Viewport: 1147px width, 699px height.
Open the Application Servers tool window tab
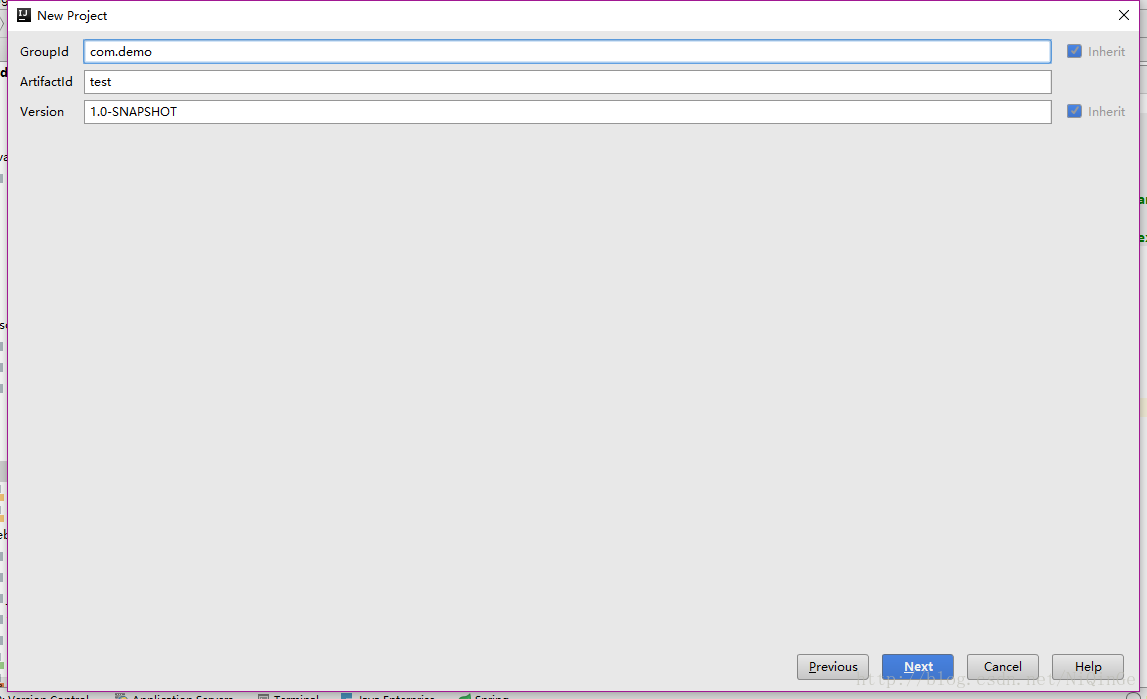(x=174, y=695)
